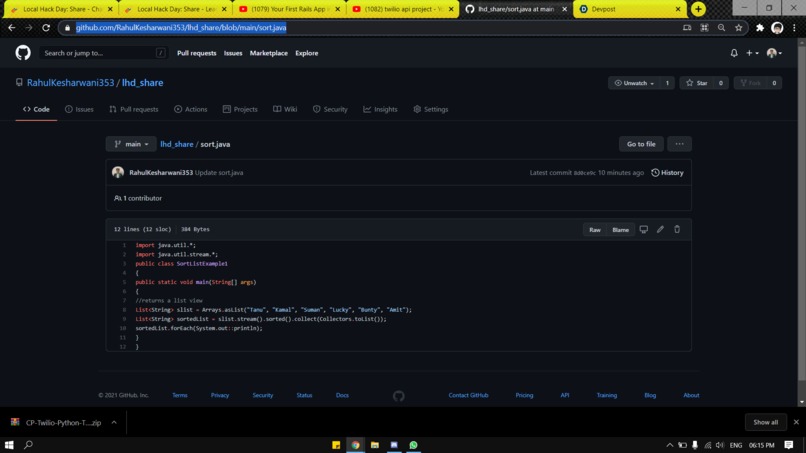
Task: Bookmark this page with star icon
Action: point(739,28)
